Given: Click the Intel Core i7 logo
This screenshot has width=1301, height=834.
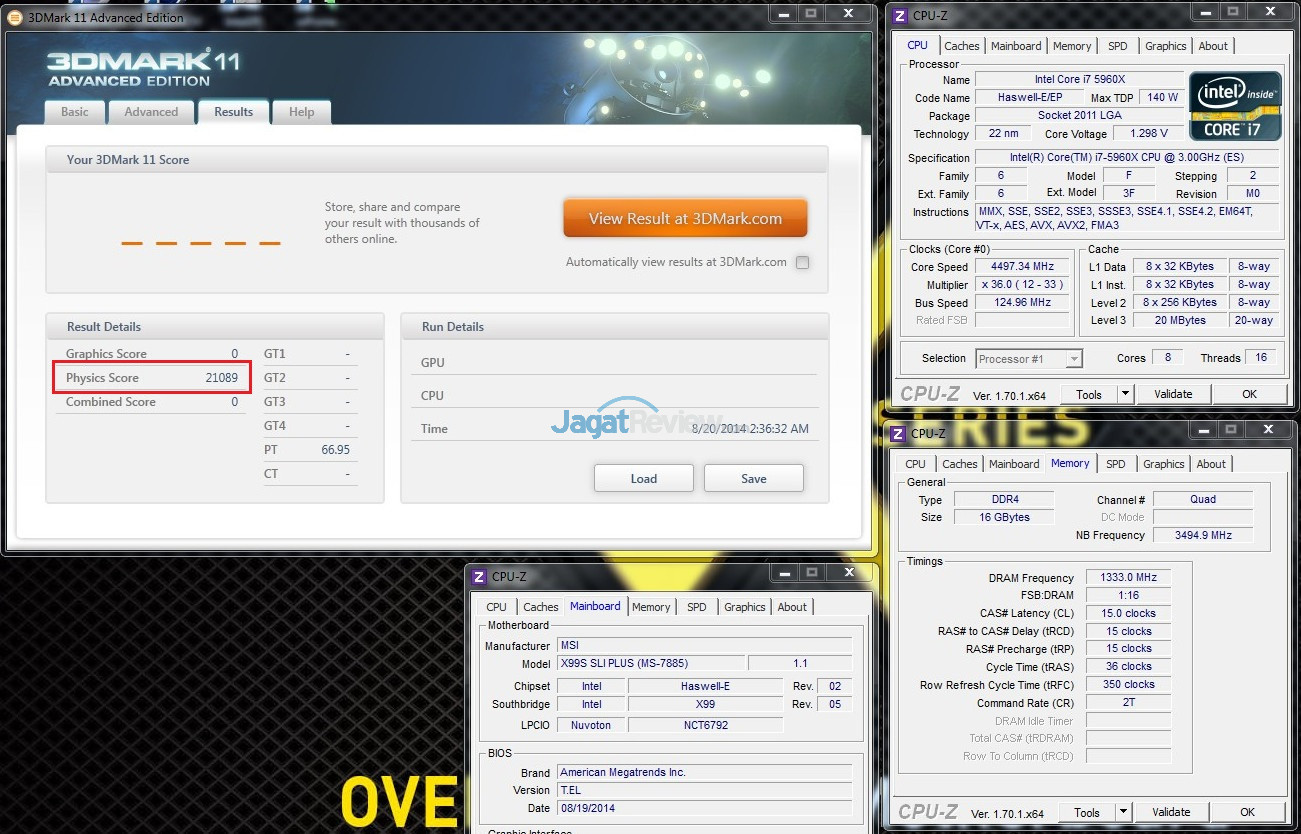Looking at the screenshot, I should [x=1234, y=106].
